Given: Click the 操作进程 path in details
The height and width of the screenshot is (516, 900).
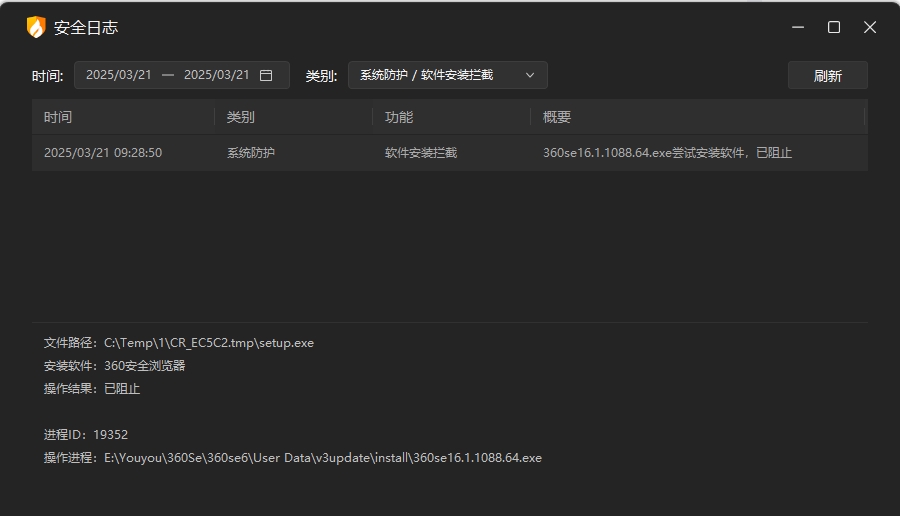Looking at the screenshot, I should pyautogui.click(x=322, y=458).
